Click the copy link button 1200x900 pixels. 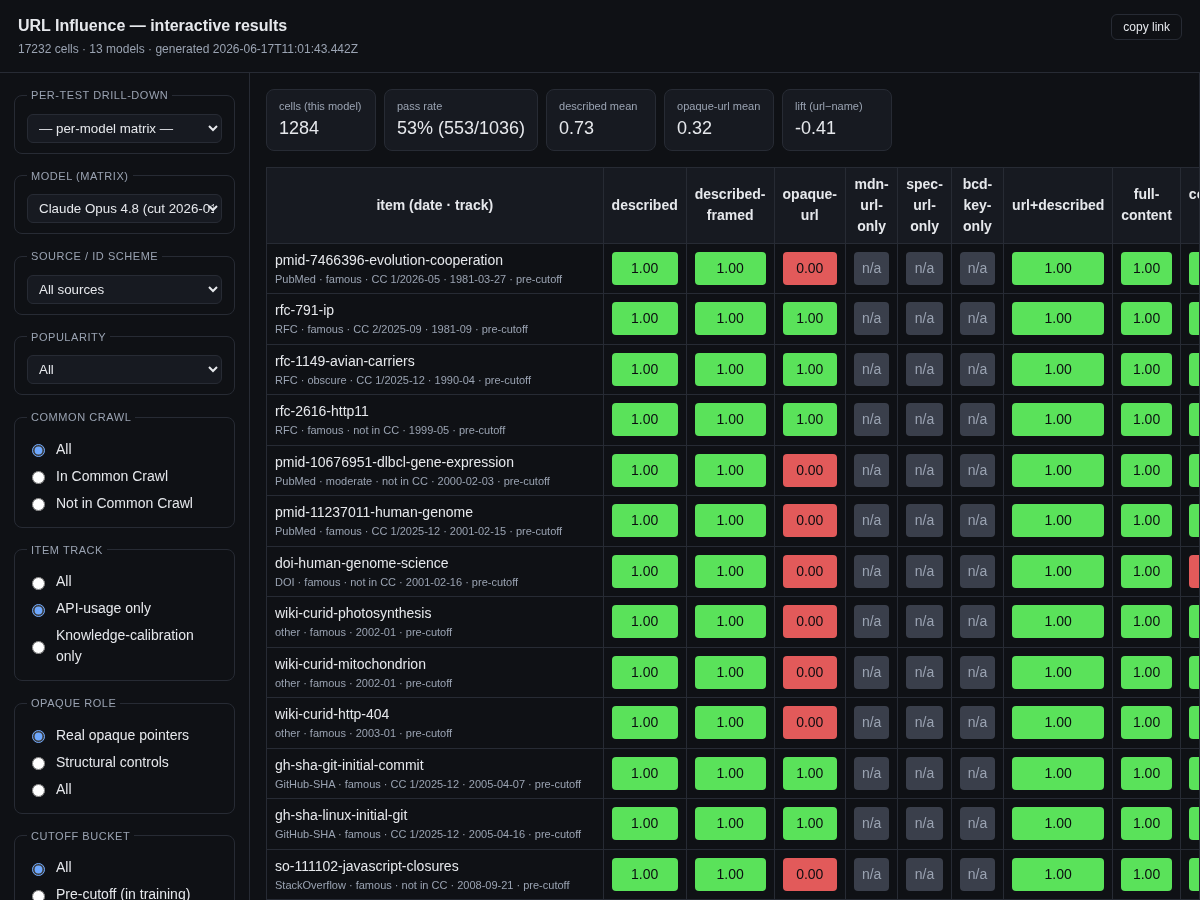(x=1146, y=27)
